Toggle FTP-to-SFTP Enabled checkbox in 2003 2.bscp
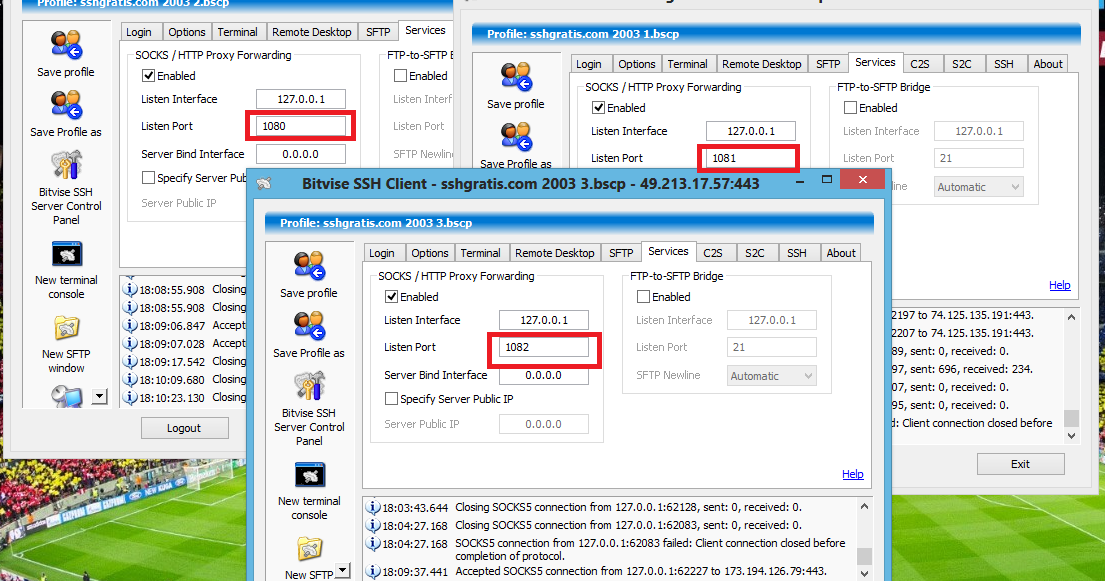The image size is (1105, 581). (x=401, y=75)
